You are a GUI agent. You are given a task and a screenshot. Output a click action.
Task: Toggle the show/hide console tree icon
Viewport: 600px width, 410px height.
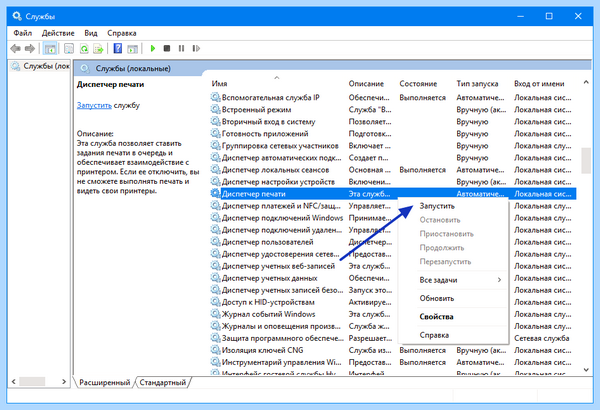50,49
